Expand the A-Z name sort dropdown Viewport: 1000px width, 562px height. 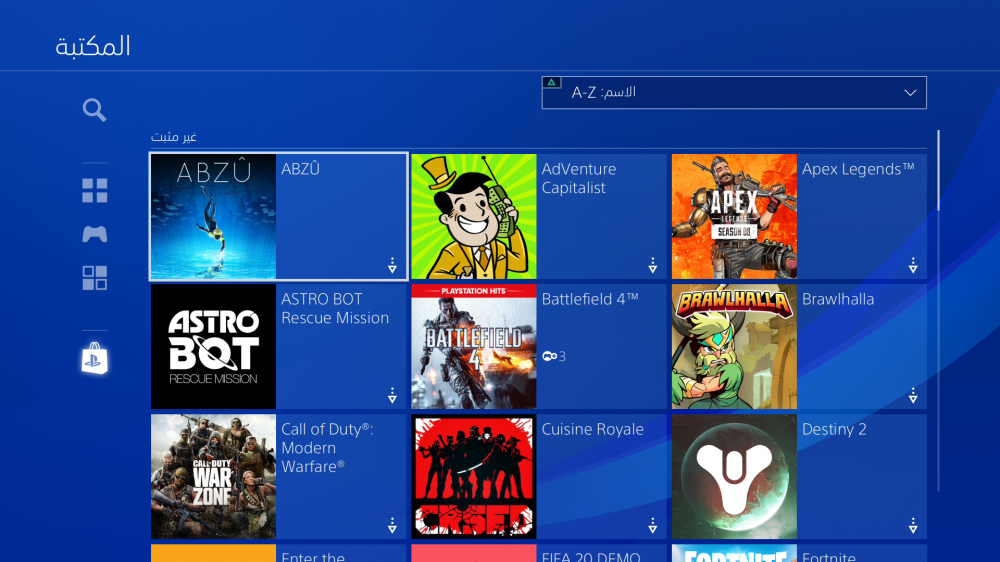pyautogui.click(x=733, y=93)
